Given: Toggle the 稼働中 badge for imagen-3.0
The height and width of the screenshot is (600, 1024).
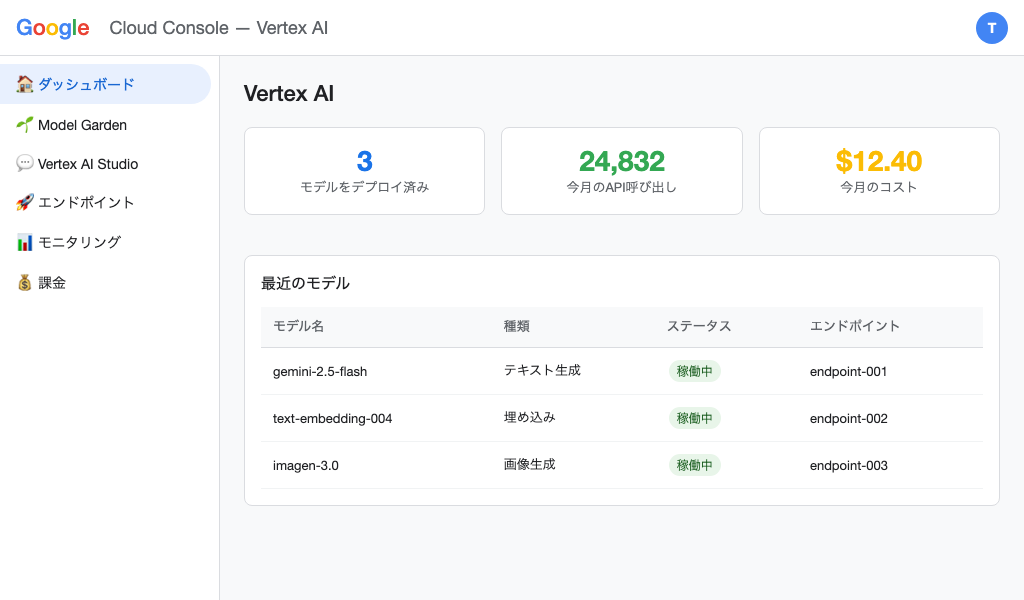Looking at the screenshot, I should (x=694, y=465).
